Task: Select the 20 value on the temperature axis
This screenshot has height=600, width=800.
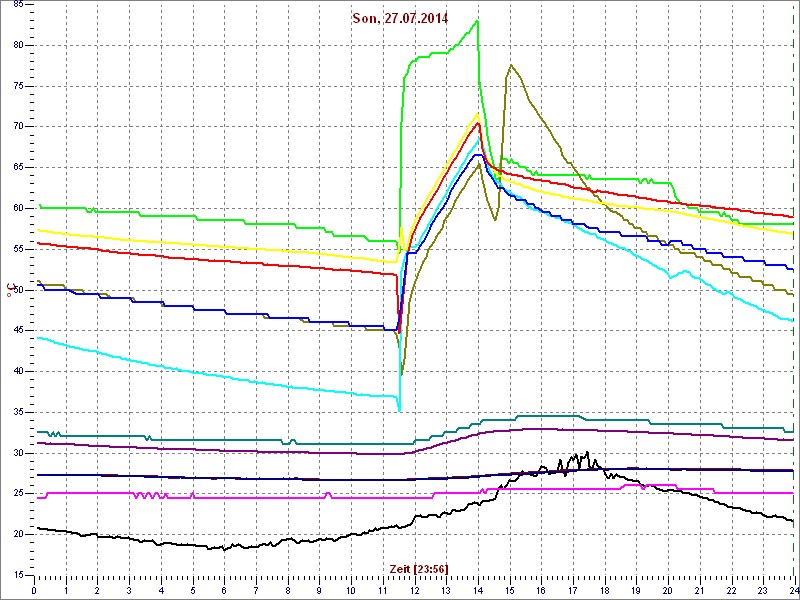Action: (18, 535)
